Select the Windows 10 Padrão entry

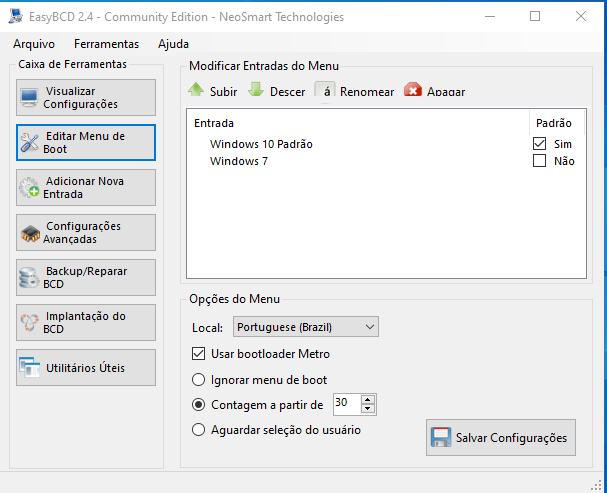coord(261,144)
